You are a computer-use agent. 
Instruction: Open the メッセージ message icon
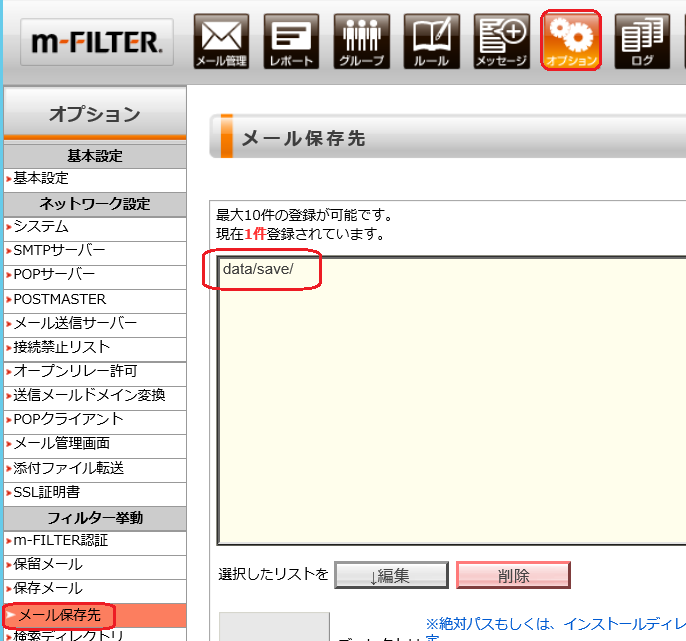pos(501,42)
